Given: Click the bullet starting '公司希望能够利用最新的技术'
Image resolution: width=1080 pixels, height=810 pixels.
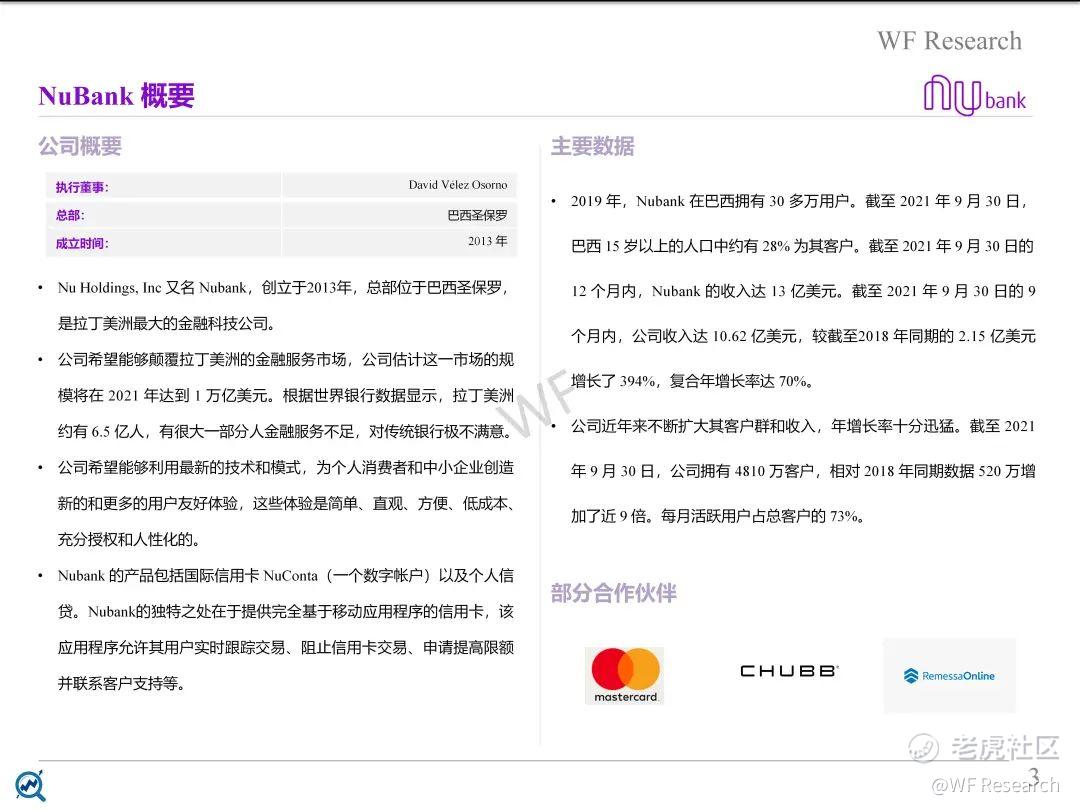Looking at the screenshot, I should pos(286,468).
